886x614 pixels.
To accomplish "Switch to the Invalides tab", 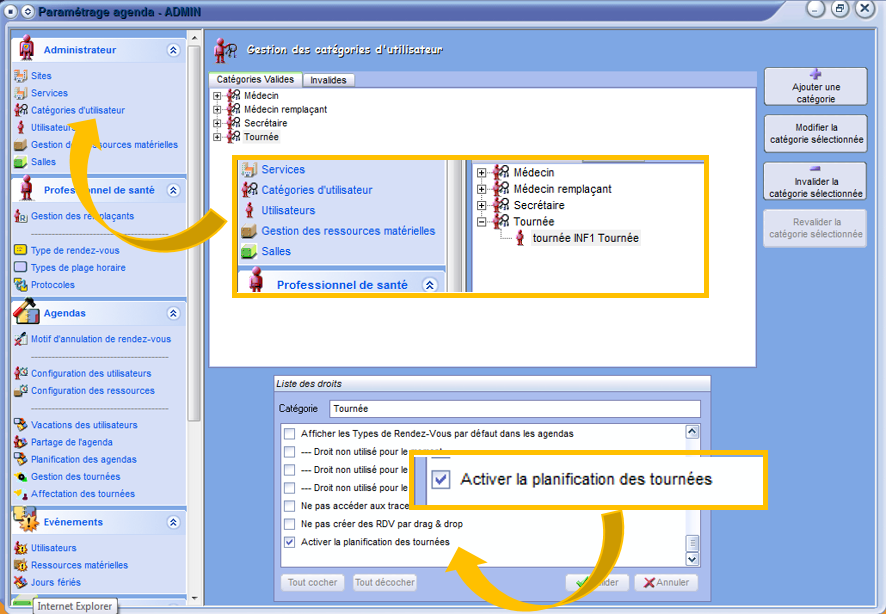I will click(328, 80).
